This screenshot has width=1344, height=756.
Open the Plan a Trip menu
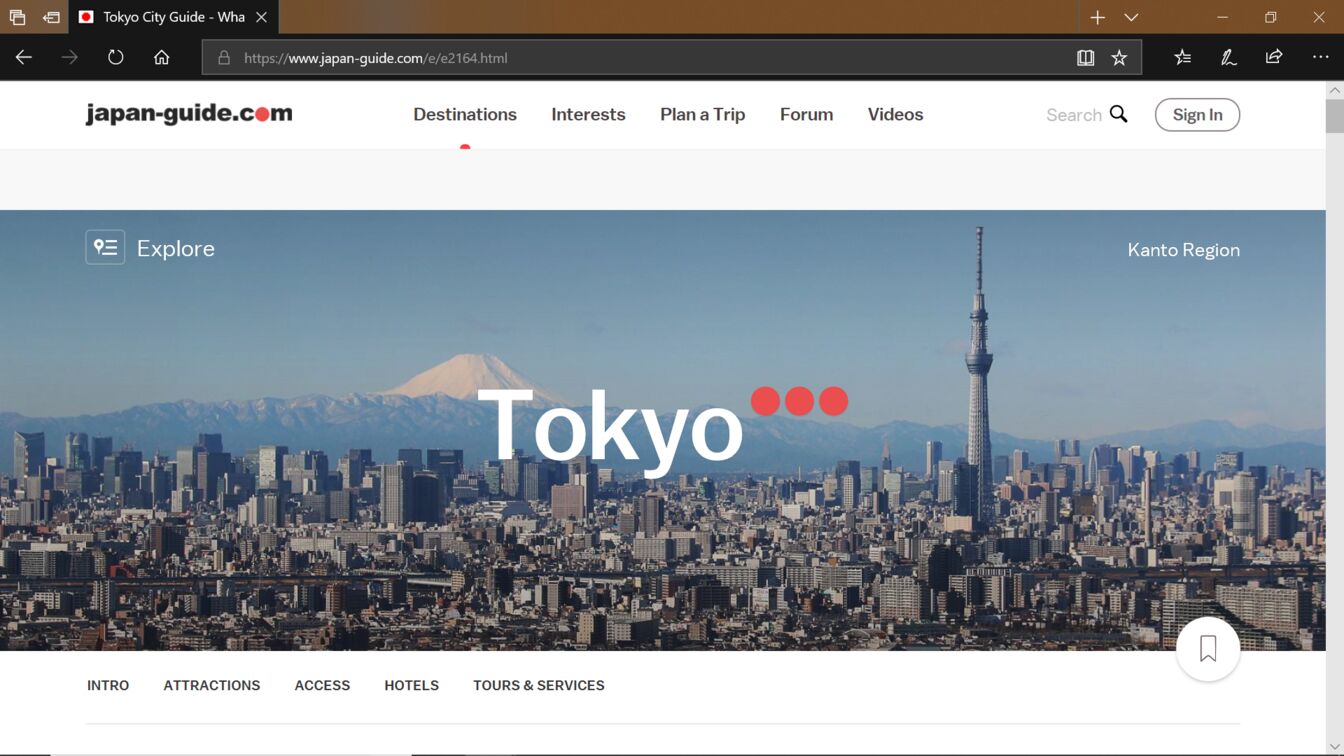tap(703, 114)
